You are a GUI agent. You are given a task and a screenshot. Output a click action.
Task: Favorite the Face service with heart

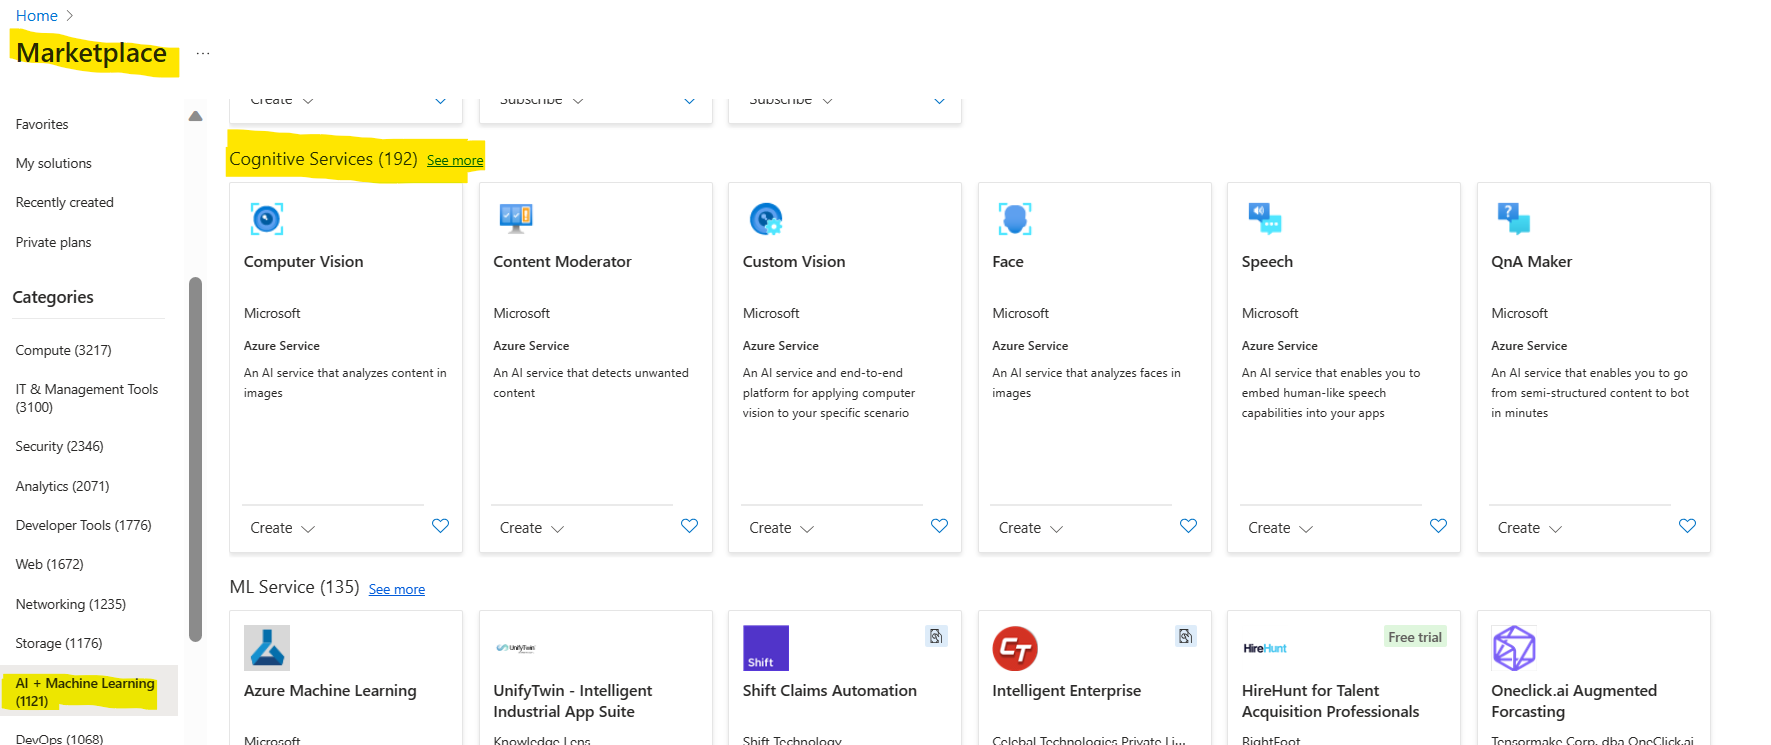pos(1188,526)
